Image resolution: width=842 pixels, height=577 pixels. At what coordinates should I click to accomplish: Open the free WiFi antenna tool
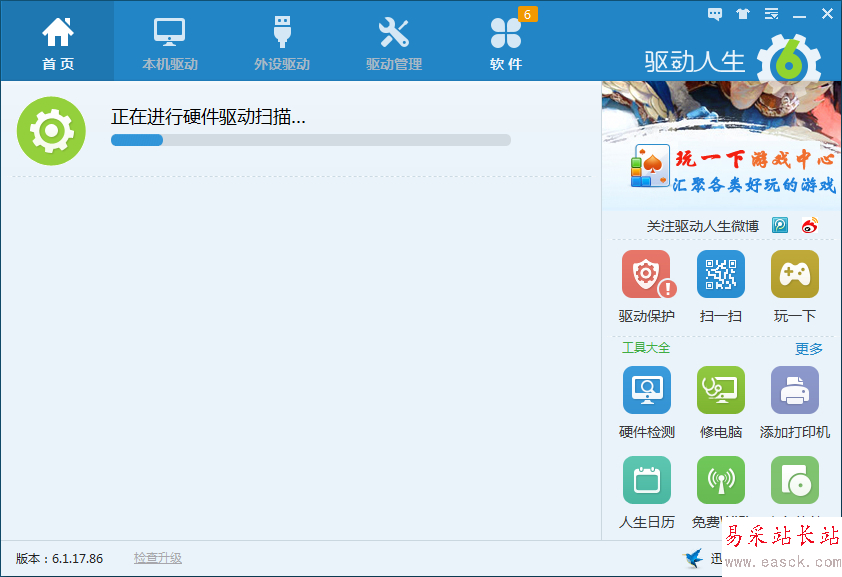(721, 480)
